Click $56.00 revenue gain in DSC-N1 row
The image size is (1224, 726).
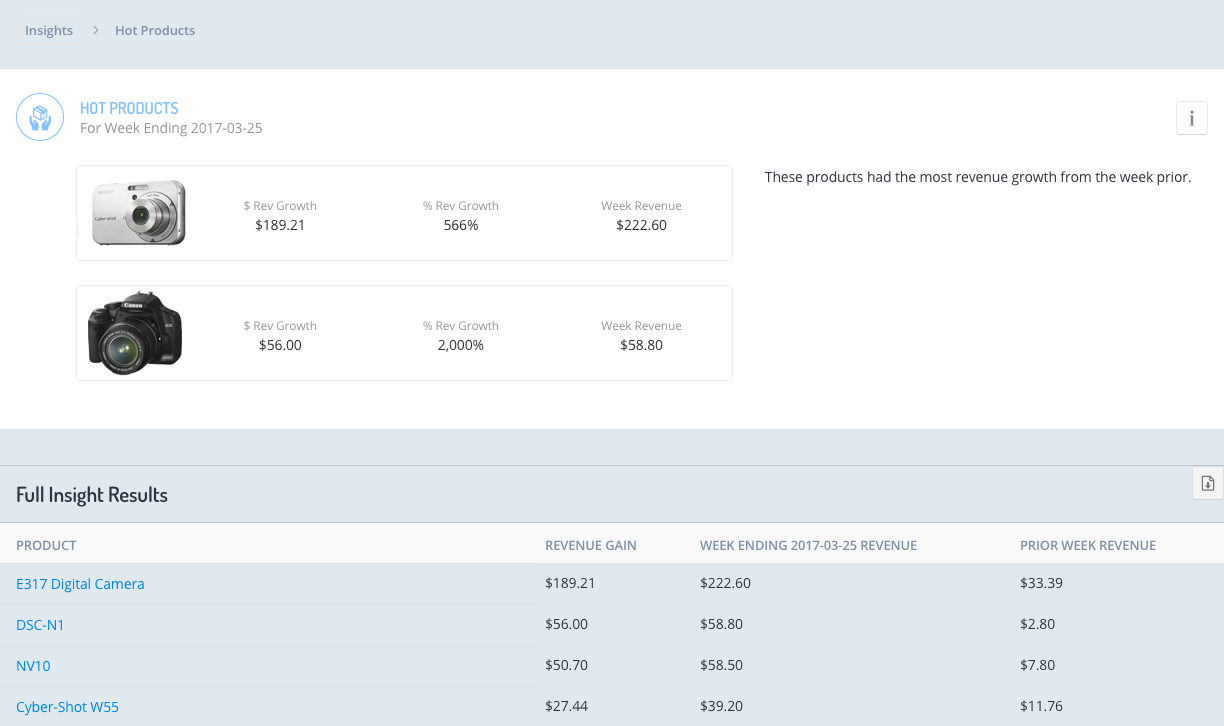(x=566, y=624)
